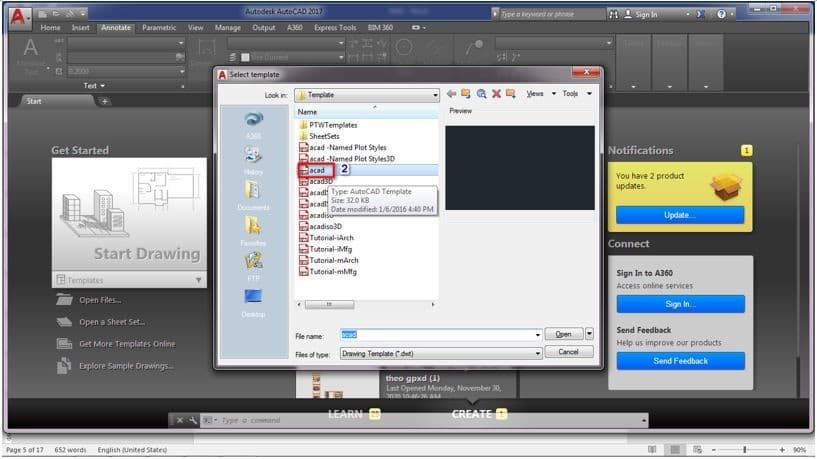Click Explore Sample Drawings icon

tap(64, 366)
